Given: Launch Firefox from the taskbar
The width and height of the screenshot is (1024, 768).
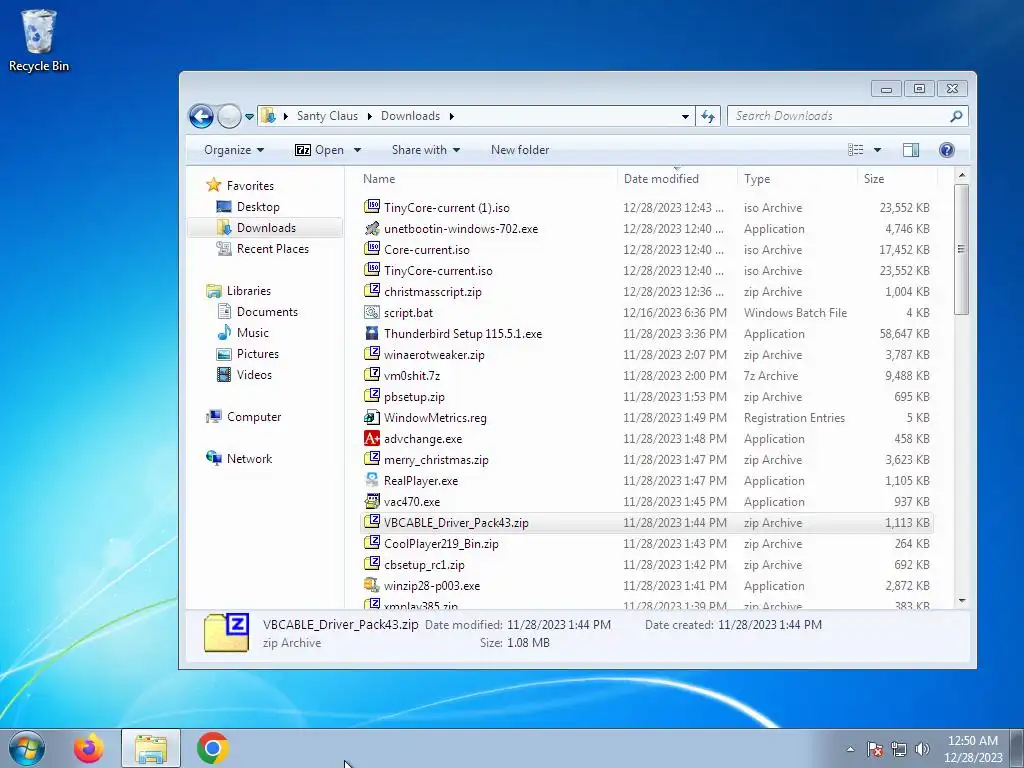Looking at the screenshot, I should click(x=89, y=748).
